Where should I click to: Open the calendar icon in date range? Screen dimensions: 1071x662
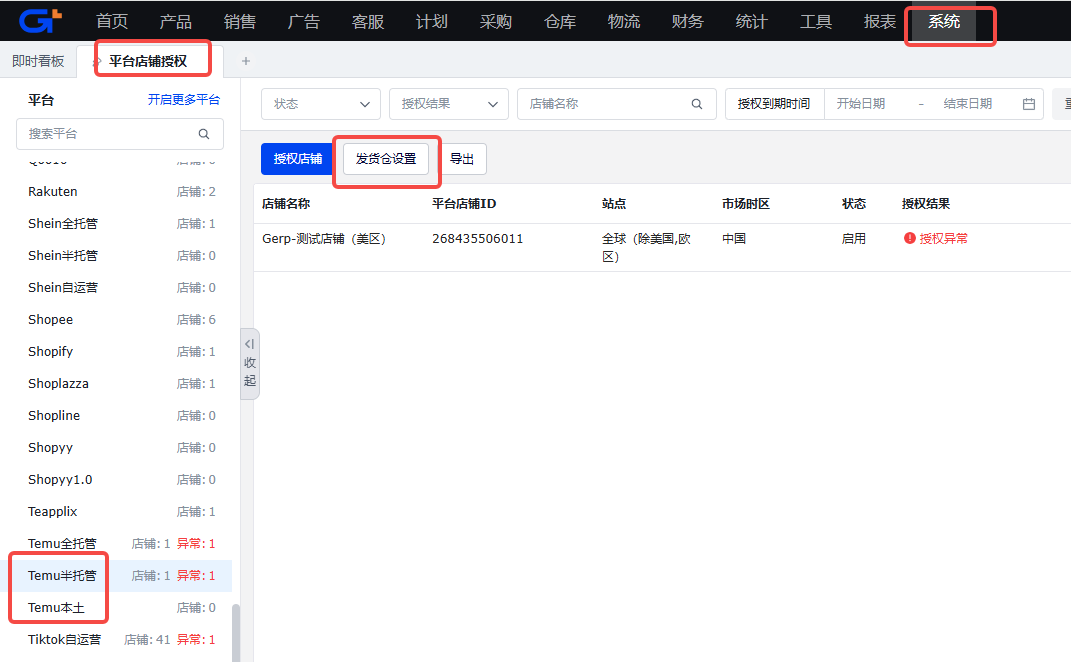[x=1029, y=104]
